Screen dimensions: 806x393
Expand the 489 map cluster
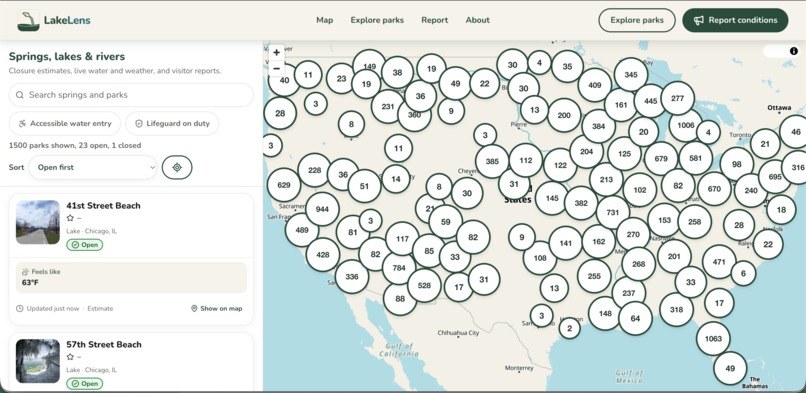[x=302, y=230]
